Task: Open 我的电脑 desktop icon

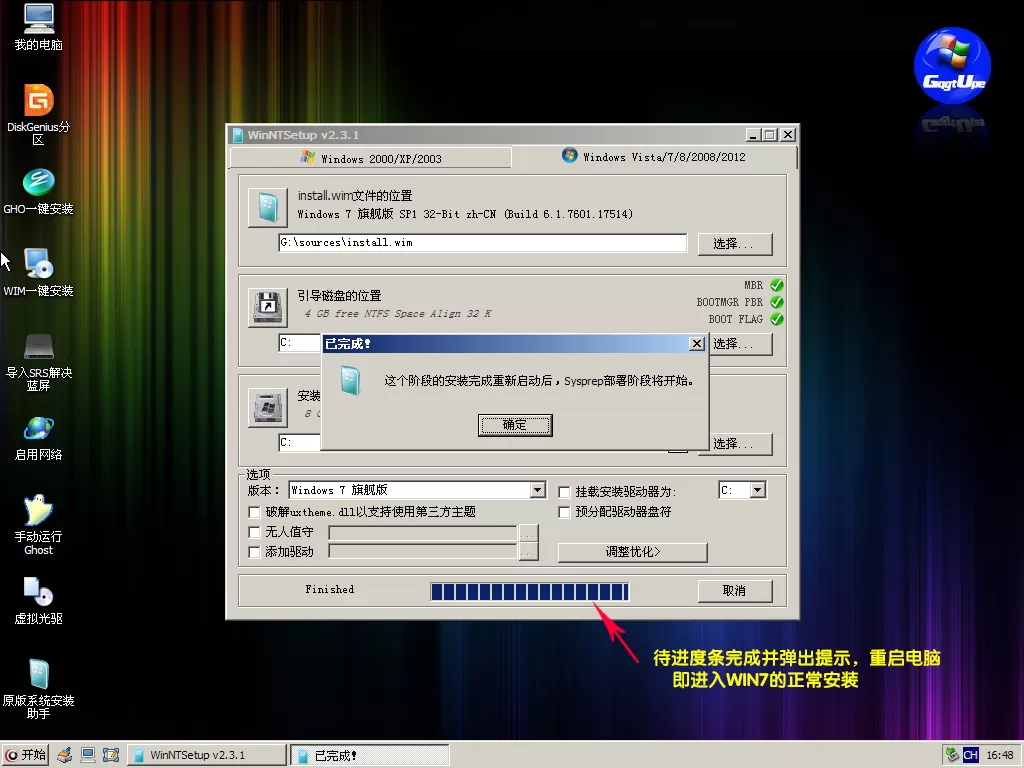Action: 38,19
